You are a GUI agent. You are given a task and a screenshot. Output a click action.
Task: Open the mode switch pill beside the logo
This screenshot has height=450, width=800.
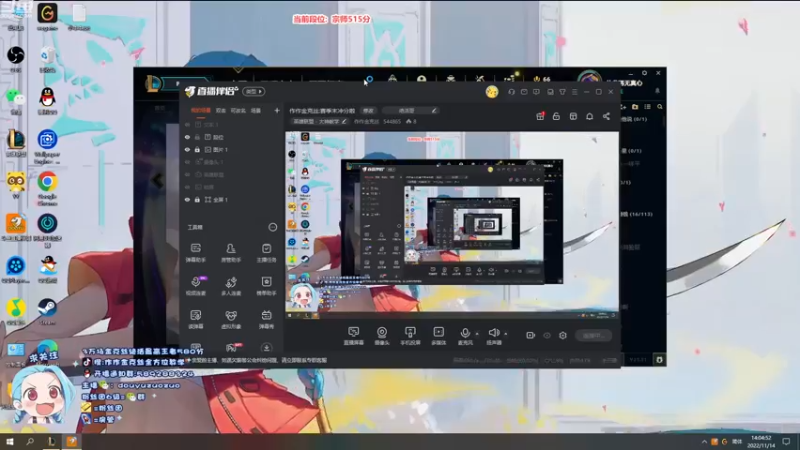click(x=254, y=91)
